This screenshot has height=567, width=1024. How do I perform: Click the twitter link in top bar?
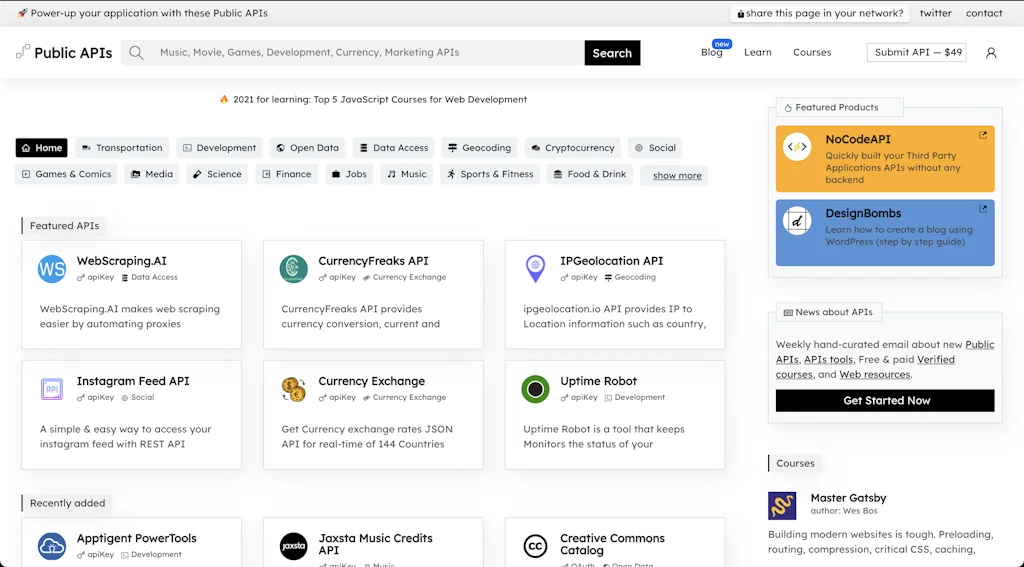coord(935,13)
